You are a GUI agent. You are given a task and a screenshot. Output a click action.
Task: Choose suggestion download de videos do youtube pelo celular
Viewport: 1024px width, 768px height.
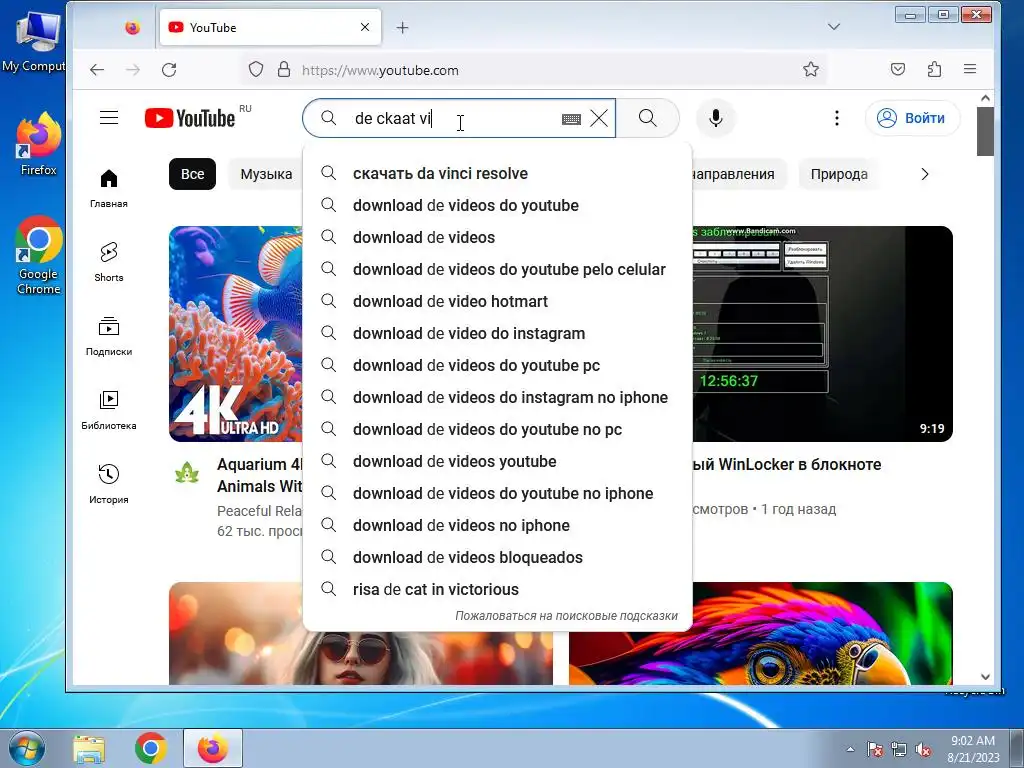[x=498, y=269]
